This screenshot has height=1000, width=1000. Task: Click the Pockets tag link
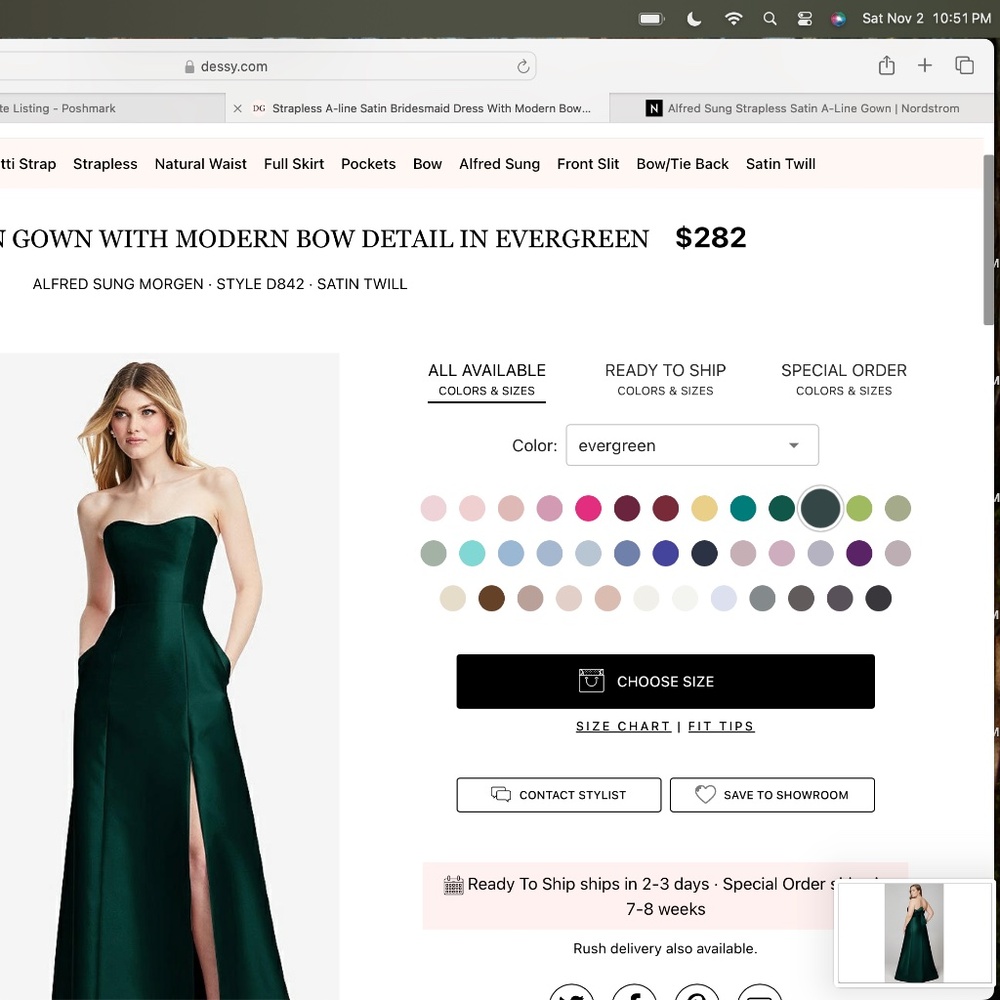tap(368, 164)
